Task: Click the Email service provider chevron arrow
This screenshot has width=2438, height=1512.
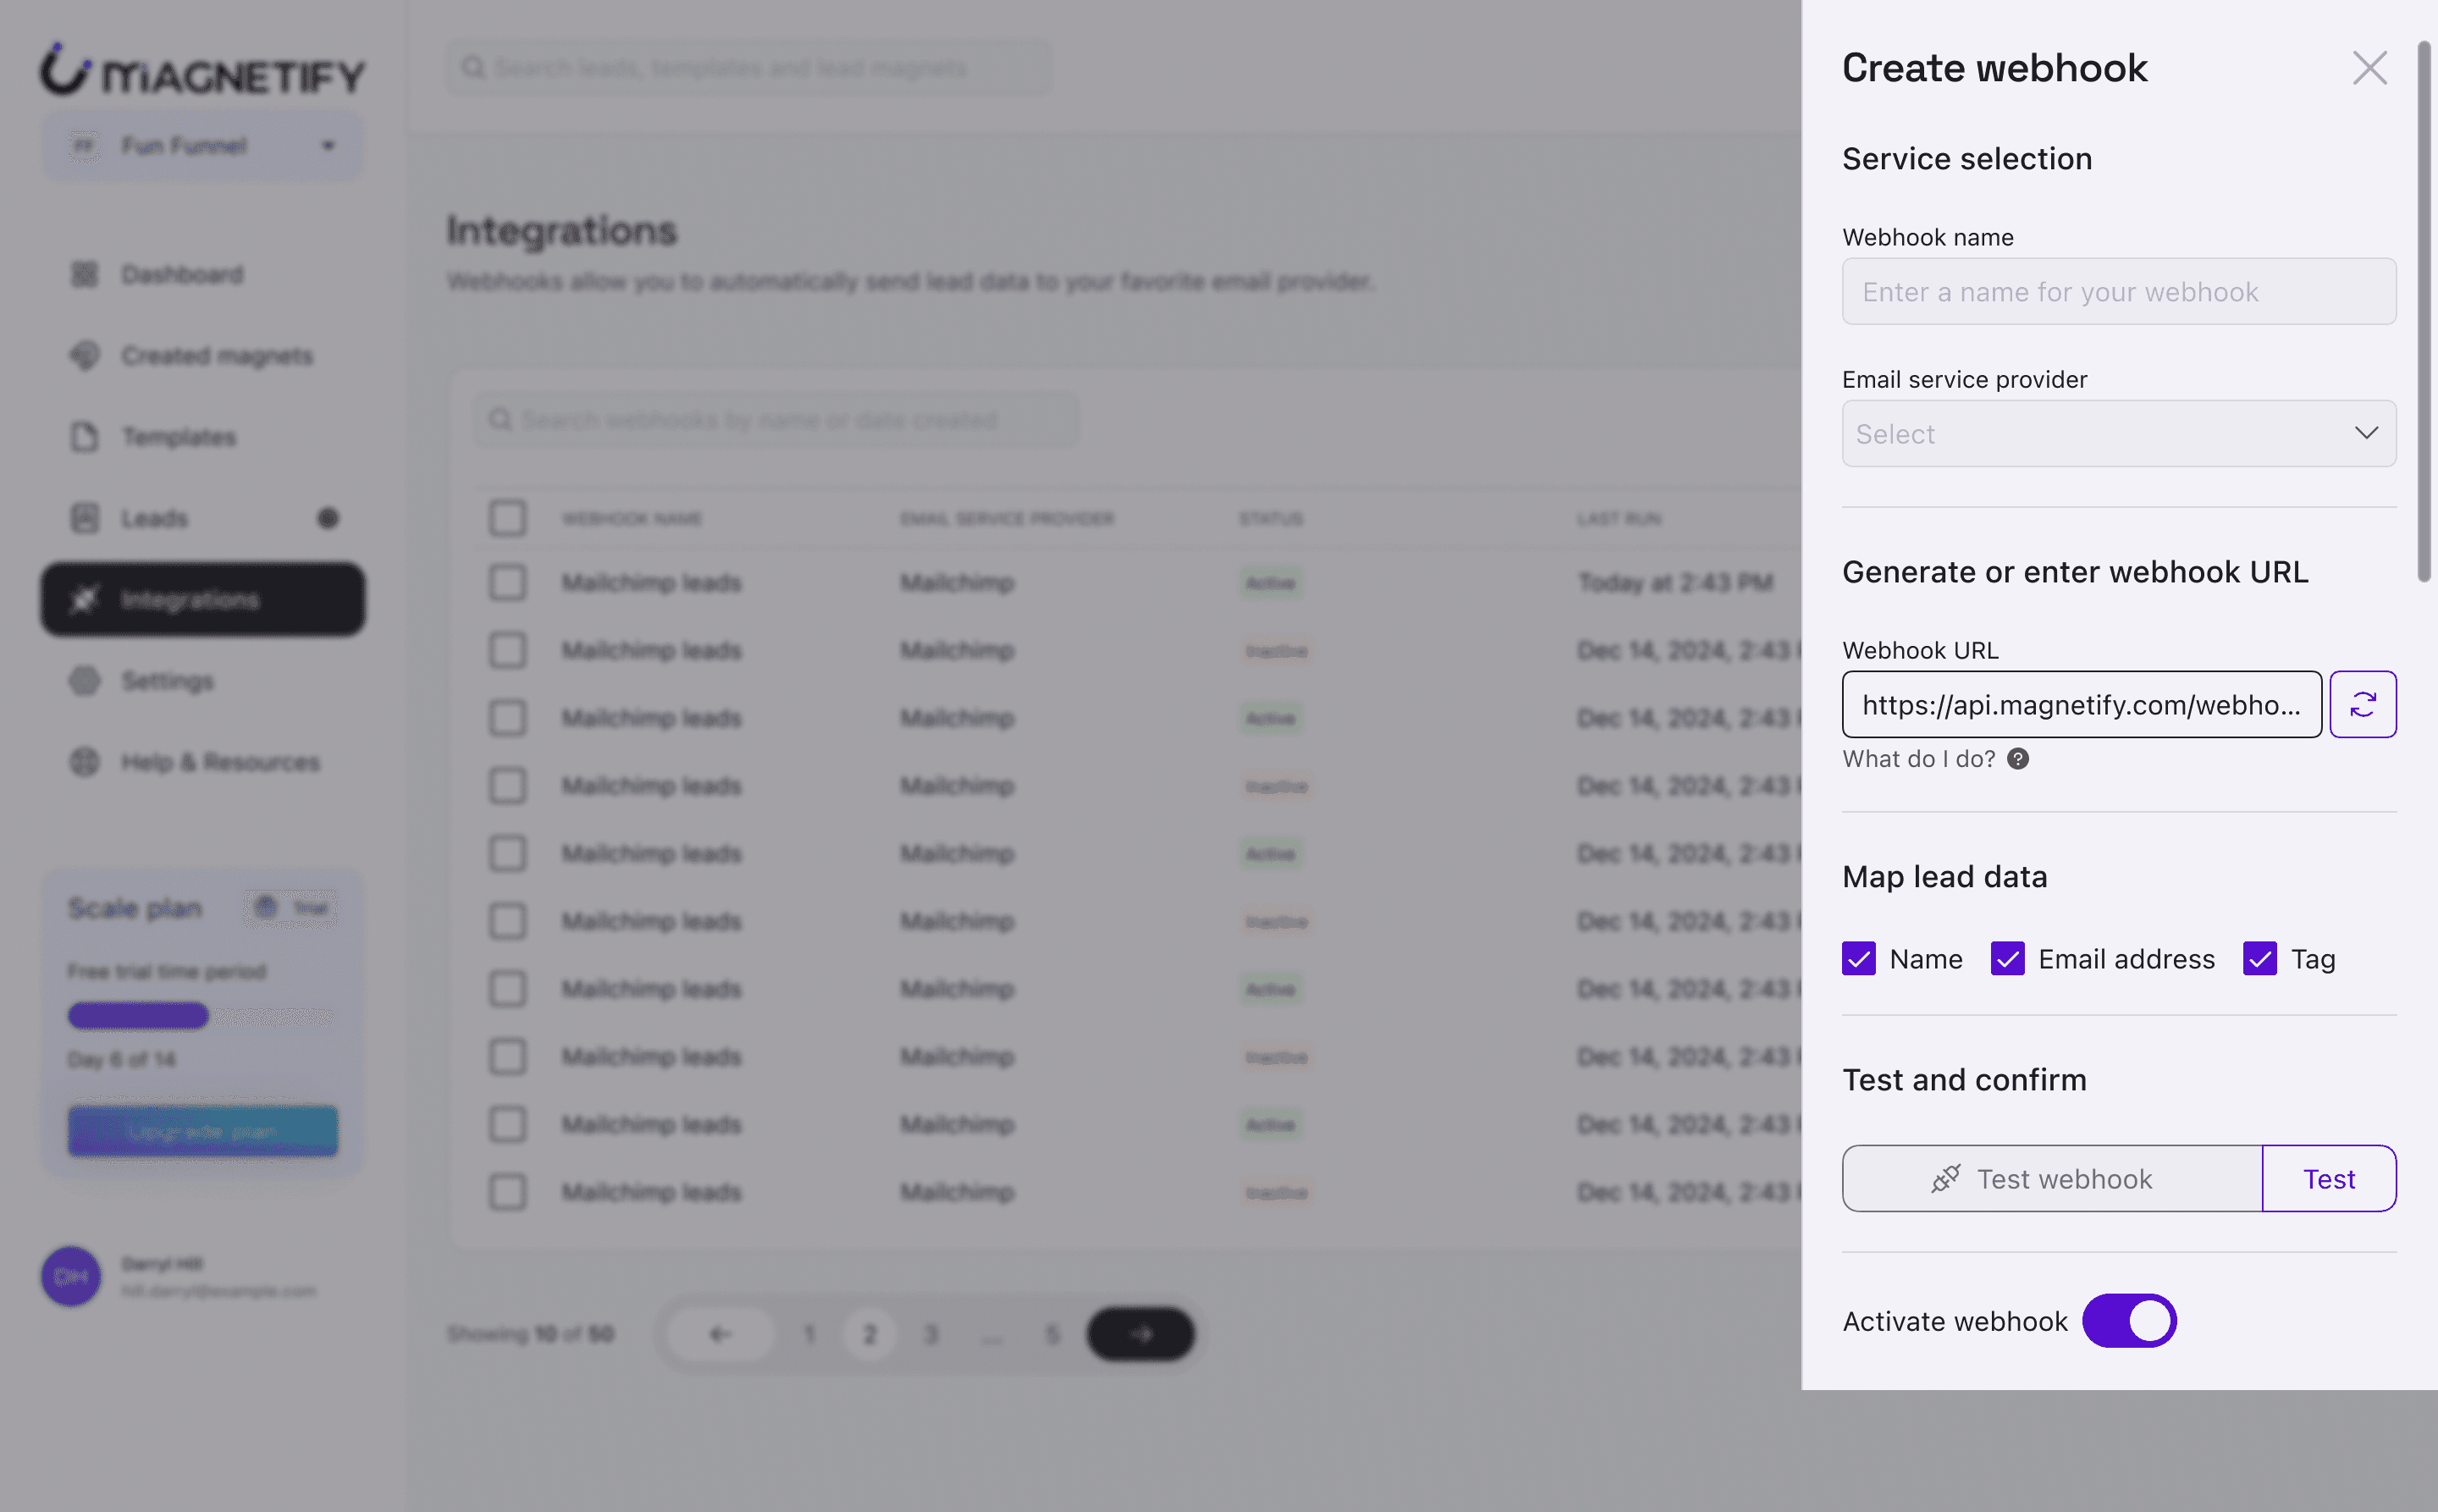Action: click(x=2365, y=433)
